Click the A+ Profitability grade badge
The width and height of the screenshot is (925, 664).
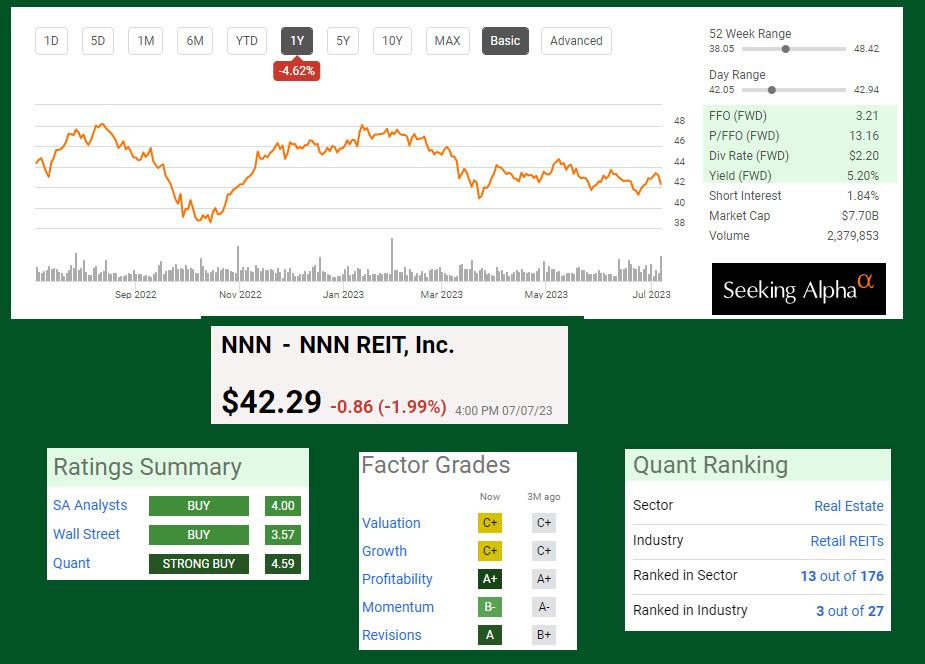click(x=490, y=579)
